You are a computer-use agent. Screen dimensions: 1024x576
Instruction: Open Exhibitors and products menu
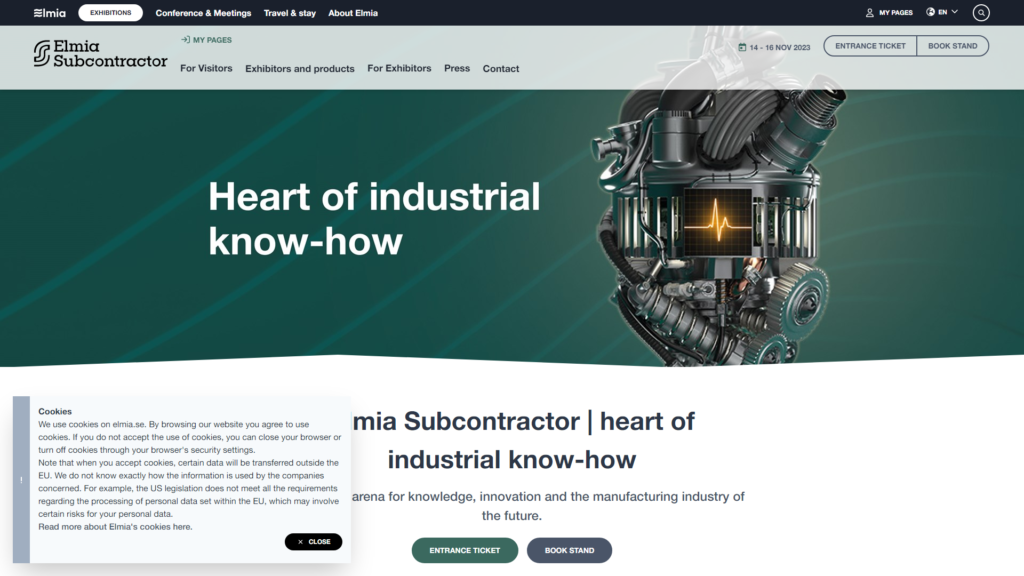[300, 69]
